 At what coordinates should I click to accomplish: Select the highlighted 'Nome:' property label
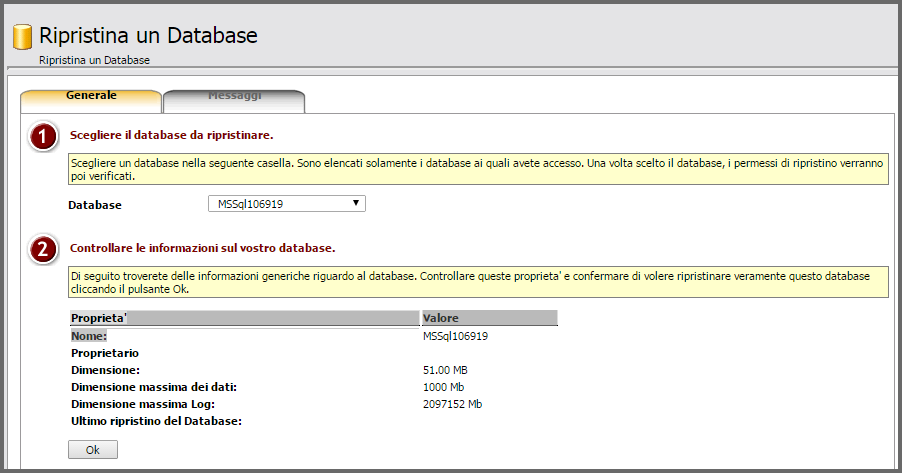(88, 336)
